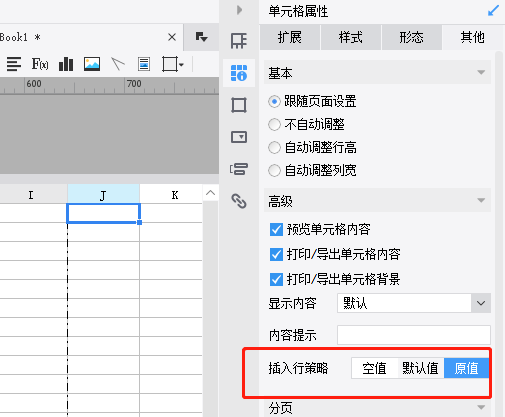Close the Book1 tab
This screenshot has height=417, width=505.
(x=172, y=37)
